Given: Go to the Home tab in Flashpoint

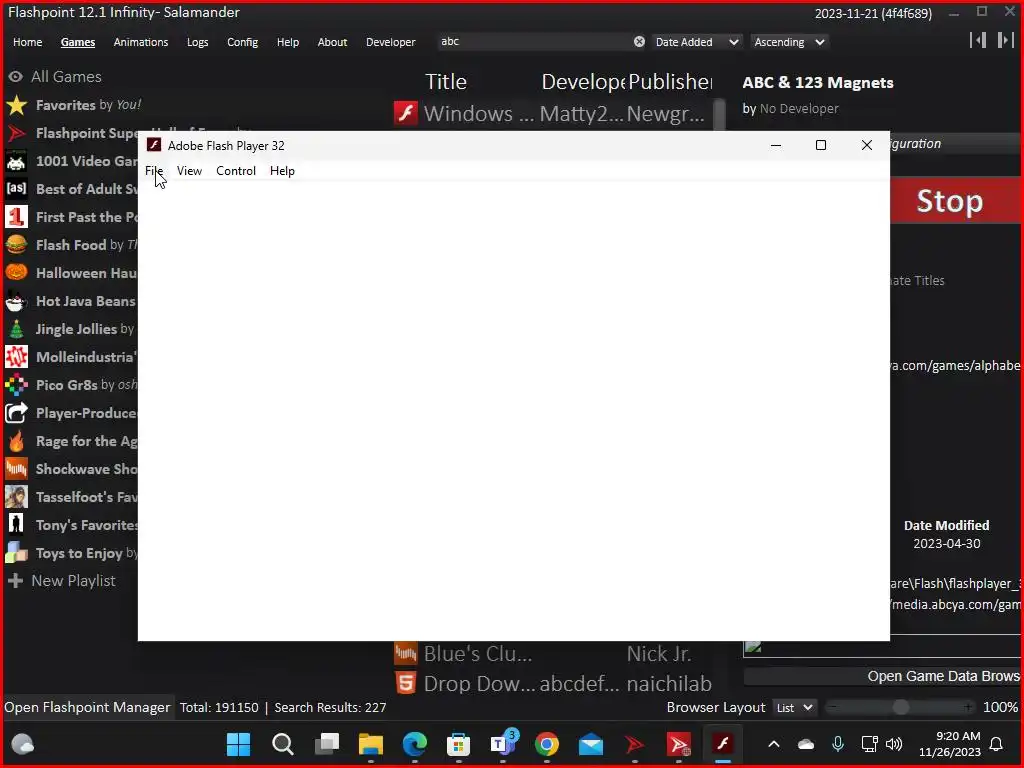Looking at the screenshot, I should (27, 42).
